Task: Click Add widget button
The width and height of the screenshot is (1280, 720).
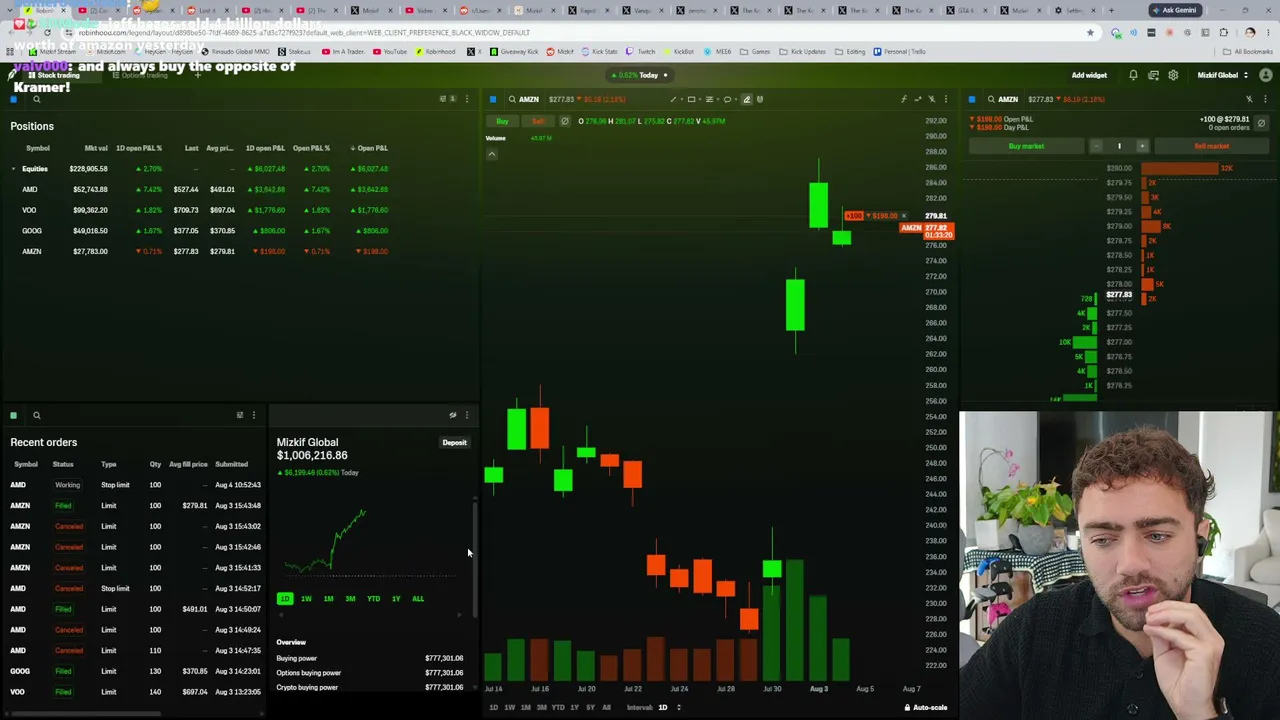Action: pos(1089,75)
